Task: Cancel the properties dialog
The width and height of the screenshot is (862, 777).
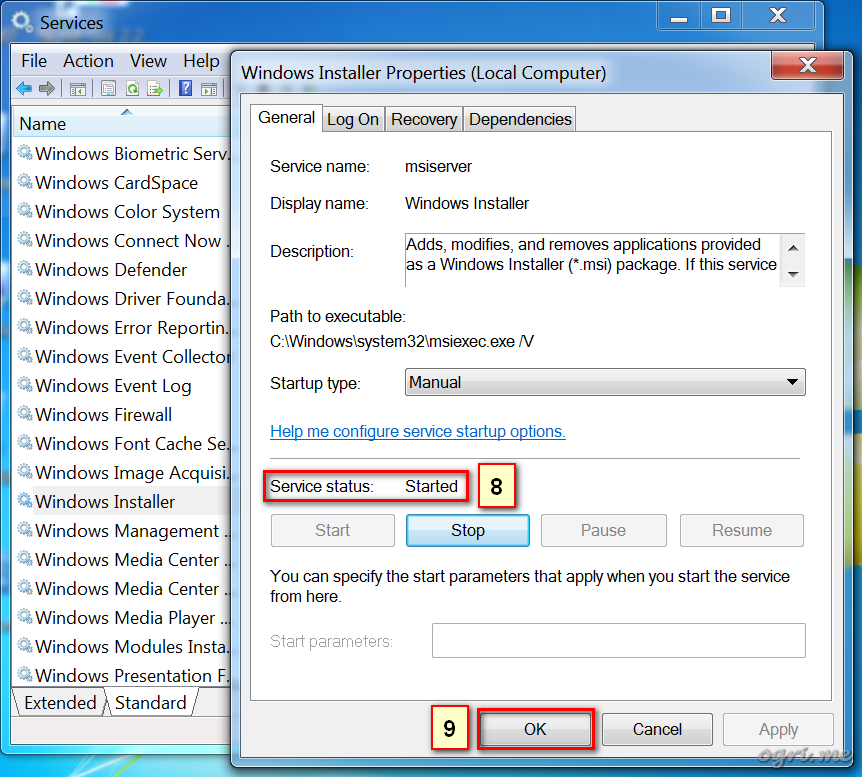Action: [657, 729]
